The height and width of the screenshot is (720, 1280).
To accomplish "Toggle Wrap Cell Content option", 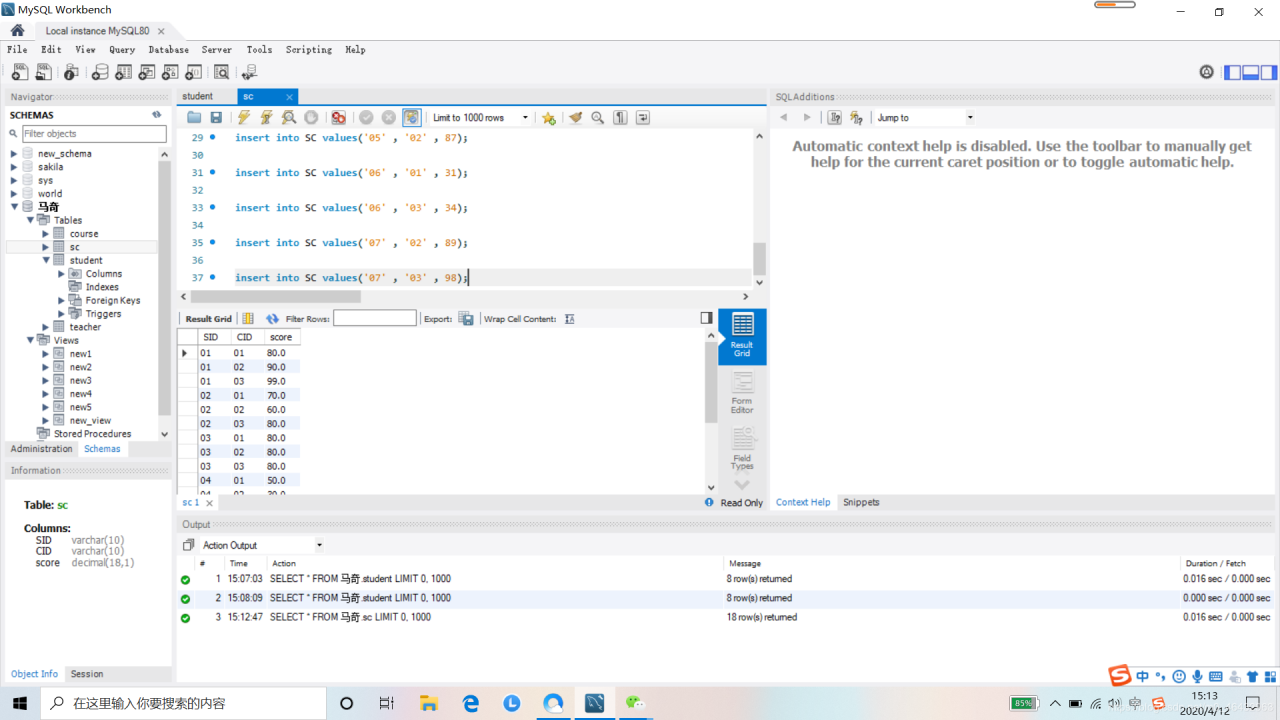I will click(x=569, y=319).
